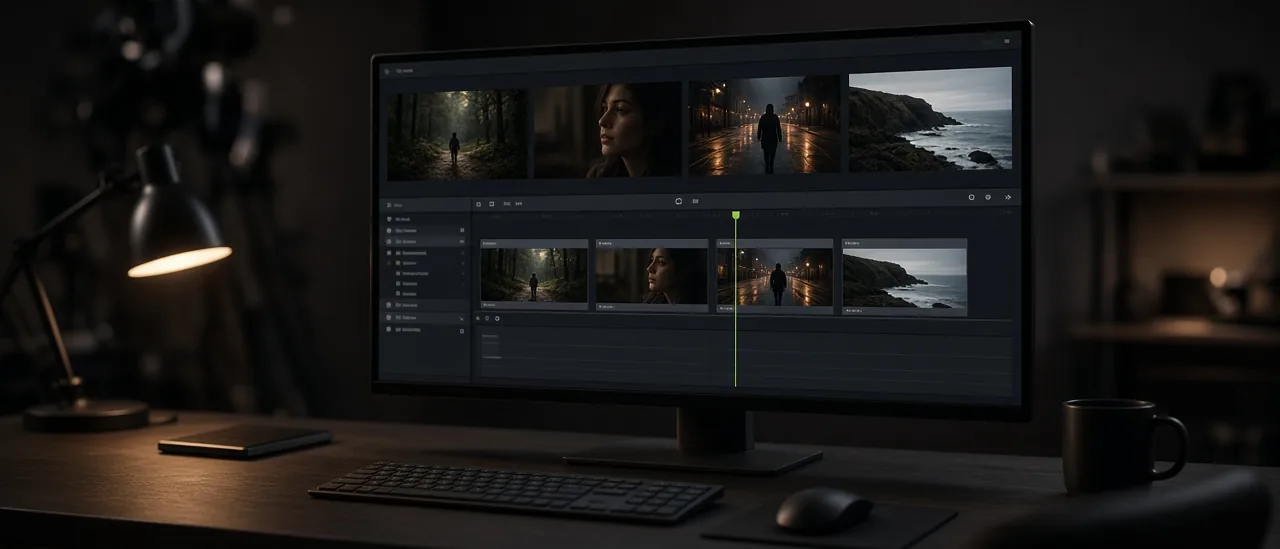This screenshot has width=1280, height=549.
Task: Click the highlighted row in the left sidebar
Action: [x=427, y=241]
